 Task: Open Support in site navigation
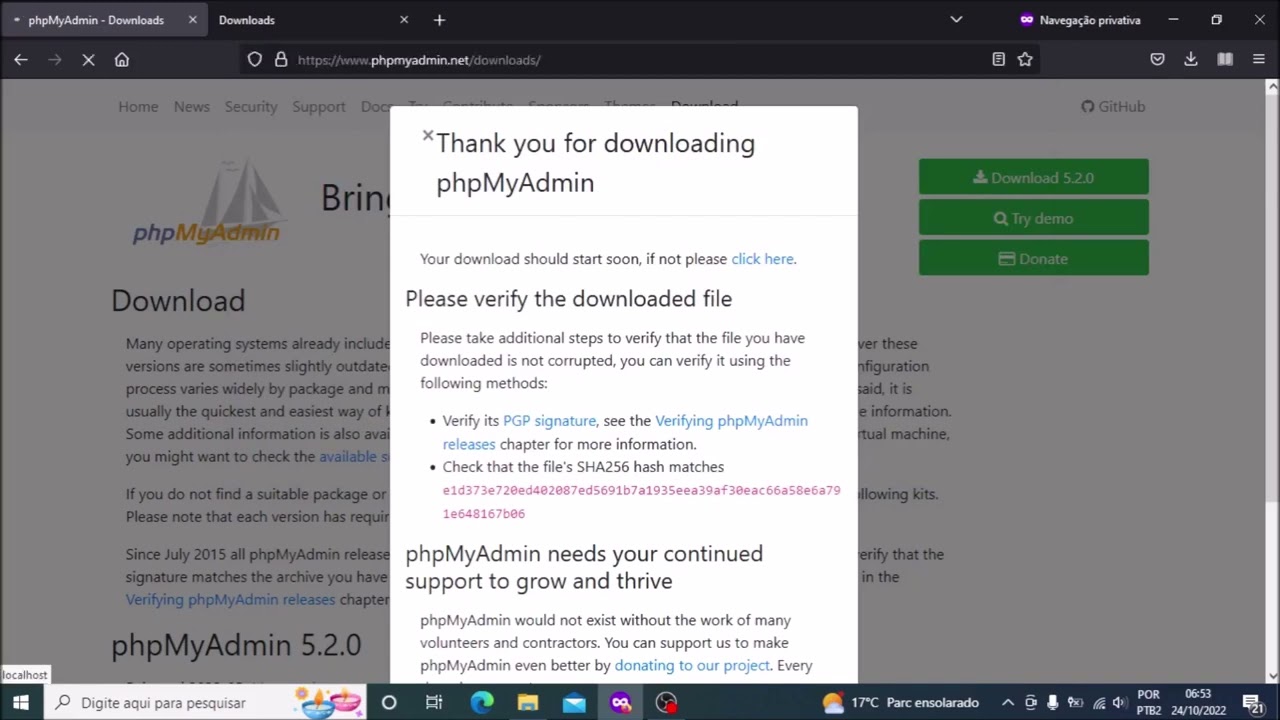click(318, 106)
